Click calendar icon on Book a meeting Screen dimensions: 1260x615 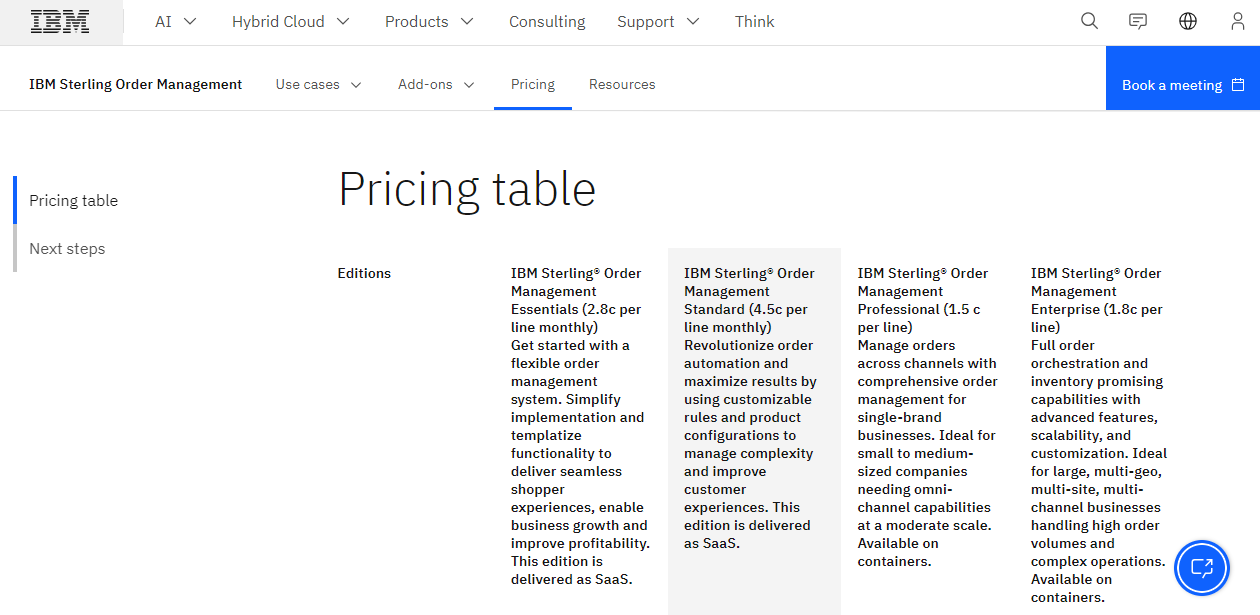(x=1238, y=85)
